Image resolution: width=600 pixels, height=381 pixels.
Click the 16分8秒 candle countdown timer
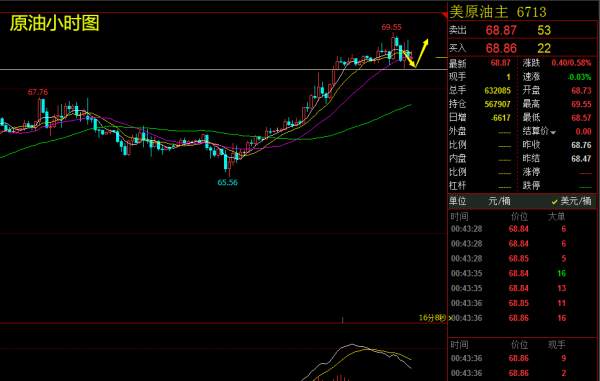pyautogui.click(x=432, y=318)
